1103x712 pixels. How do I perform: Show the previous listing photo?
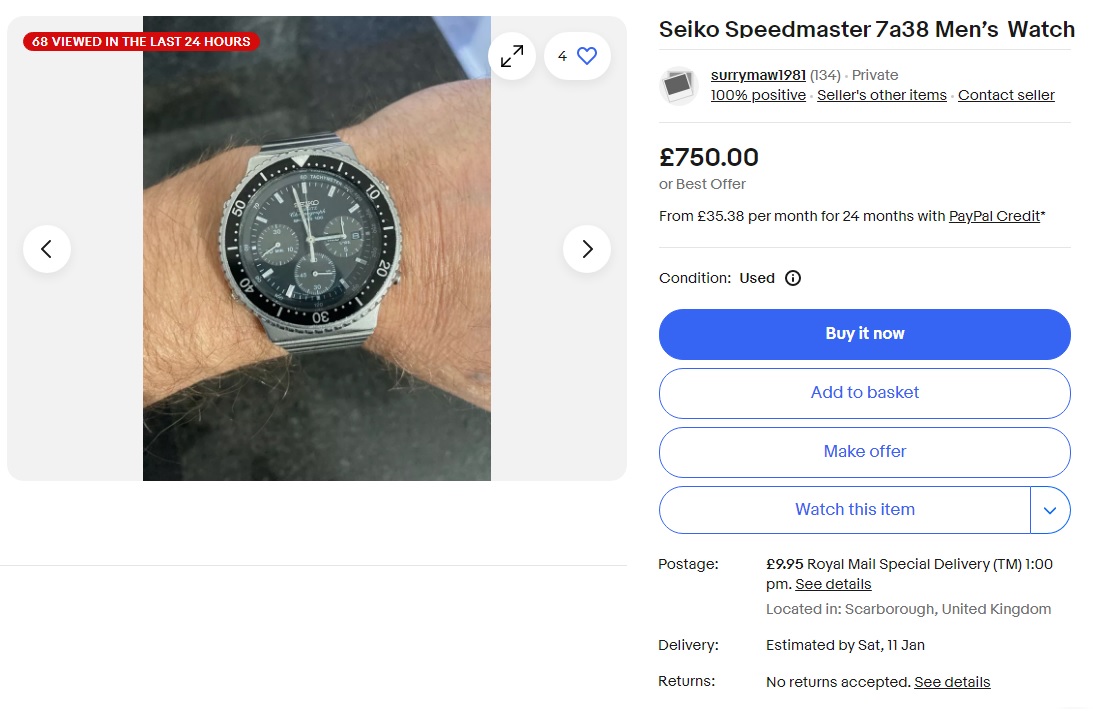coord(47,248)
